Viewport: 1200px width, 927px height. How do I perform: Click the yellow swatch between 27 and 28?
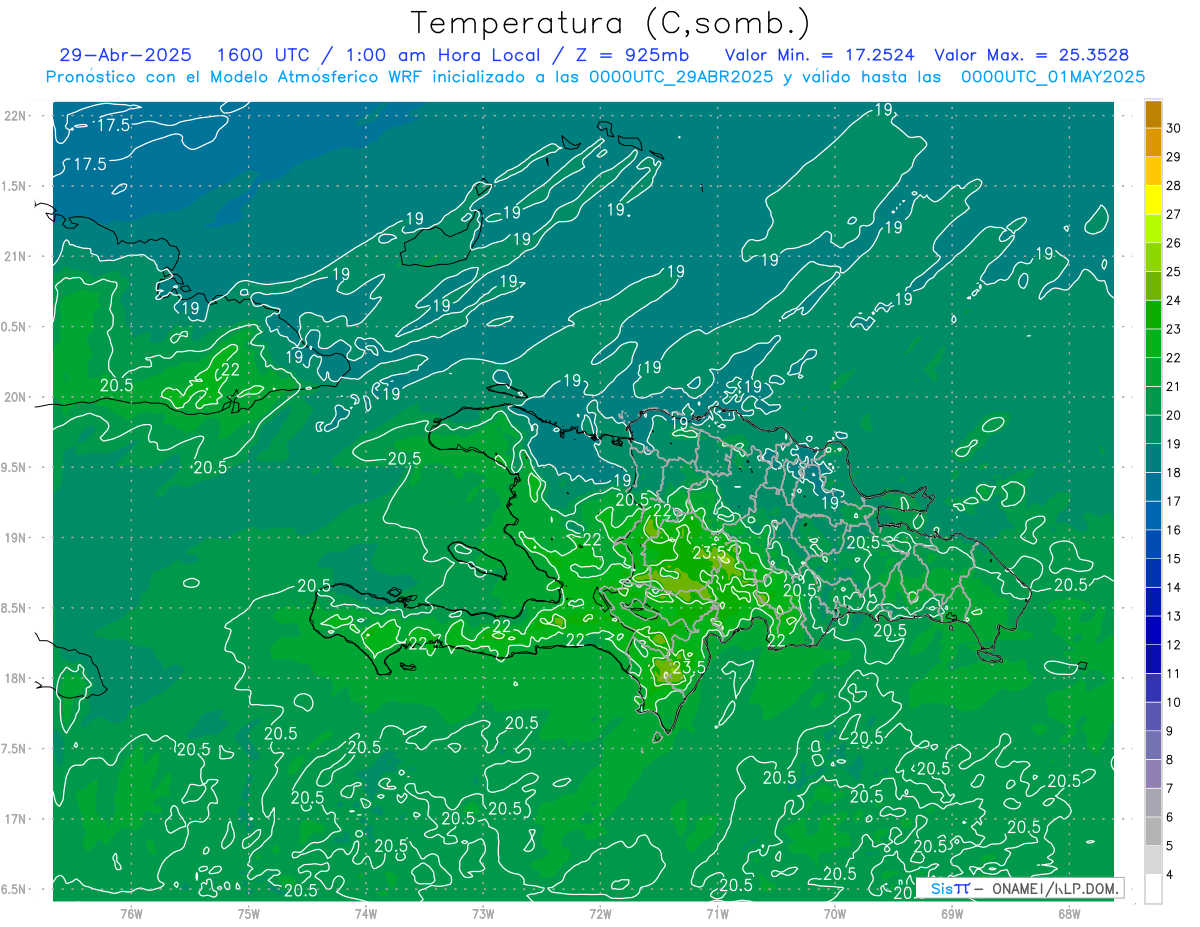(x=1153, y=200)
